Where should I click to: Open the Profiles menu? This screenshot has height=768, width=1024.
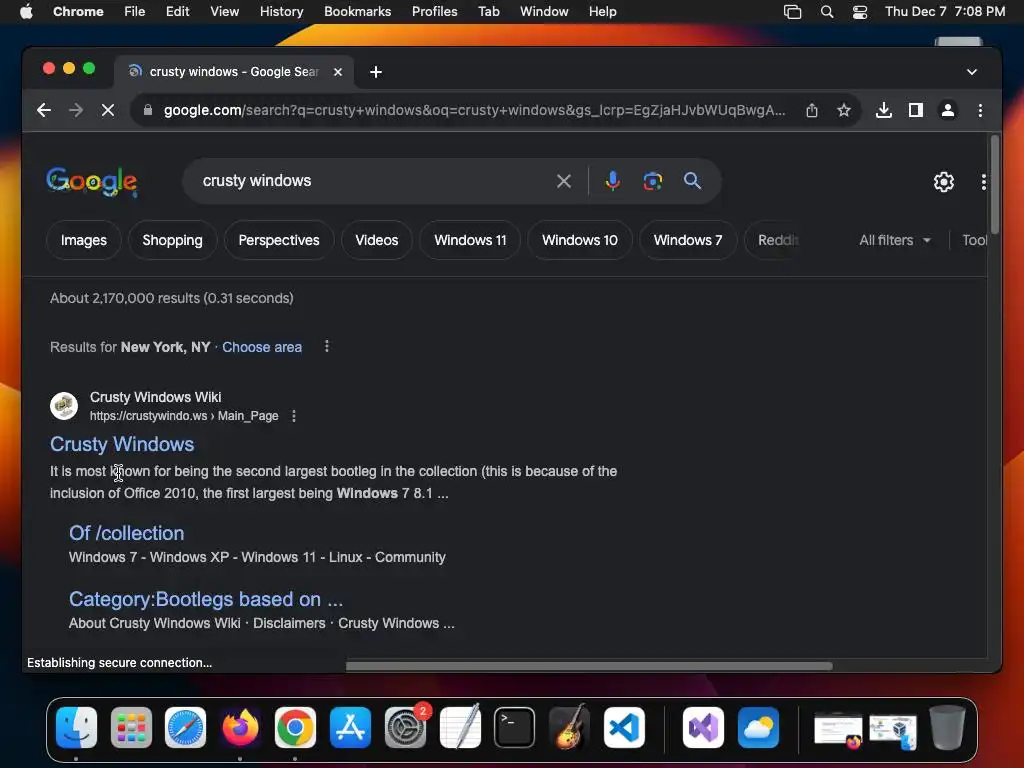click(434, 12)
